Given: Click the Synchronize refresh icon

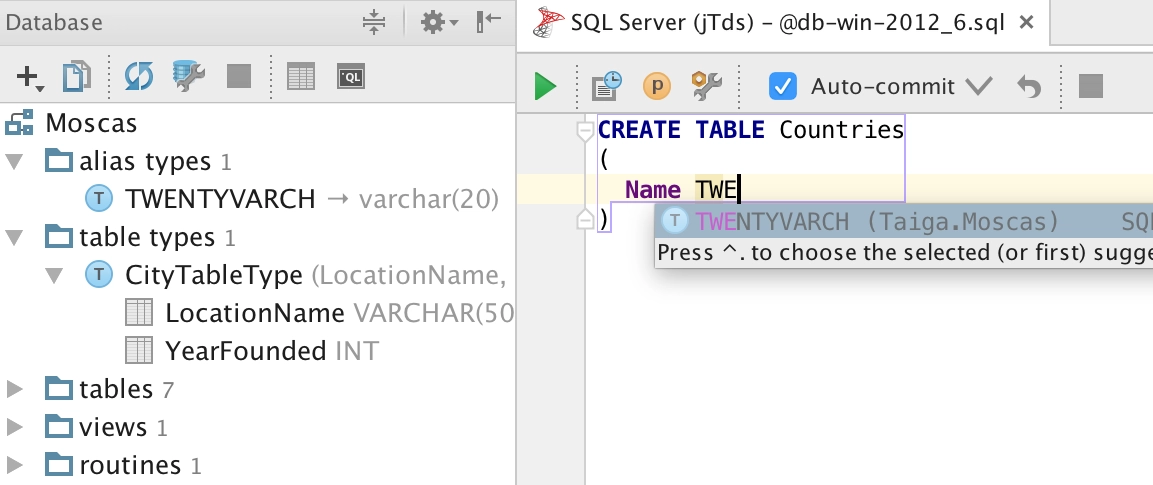Looking at the screenshot, I should [x=139, y=76].
